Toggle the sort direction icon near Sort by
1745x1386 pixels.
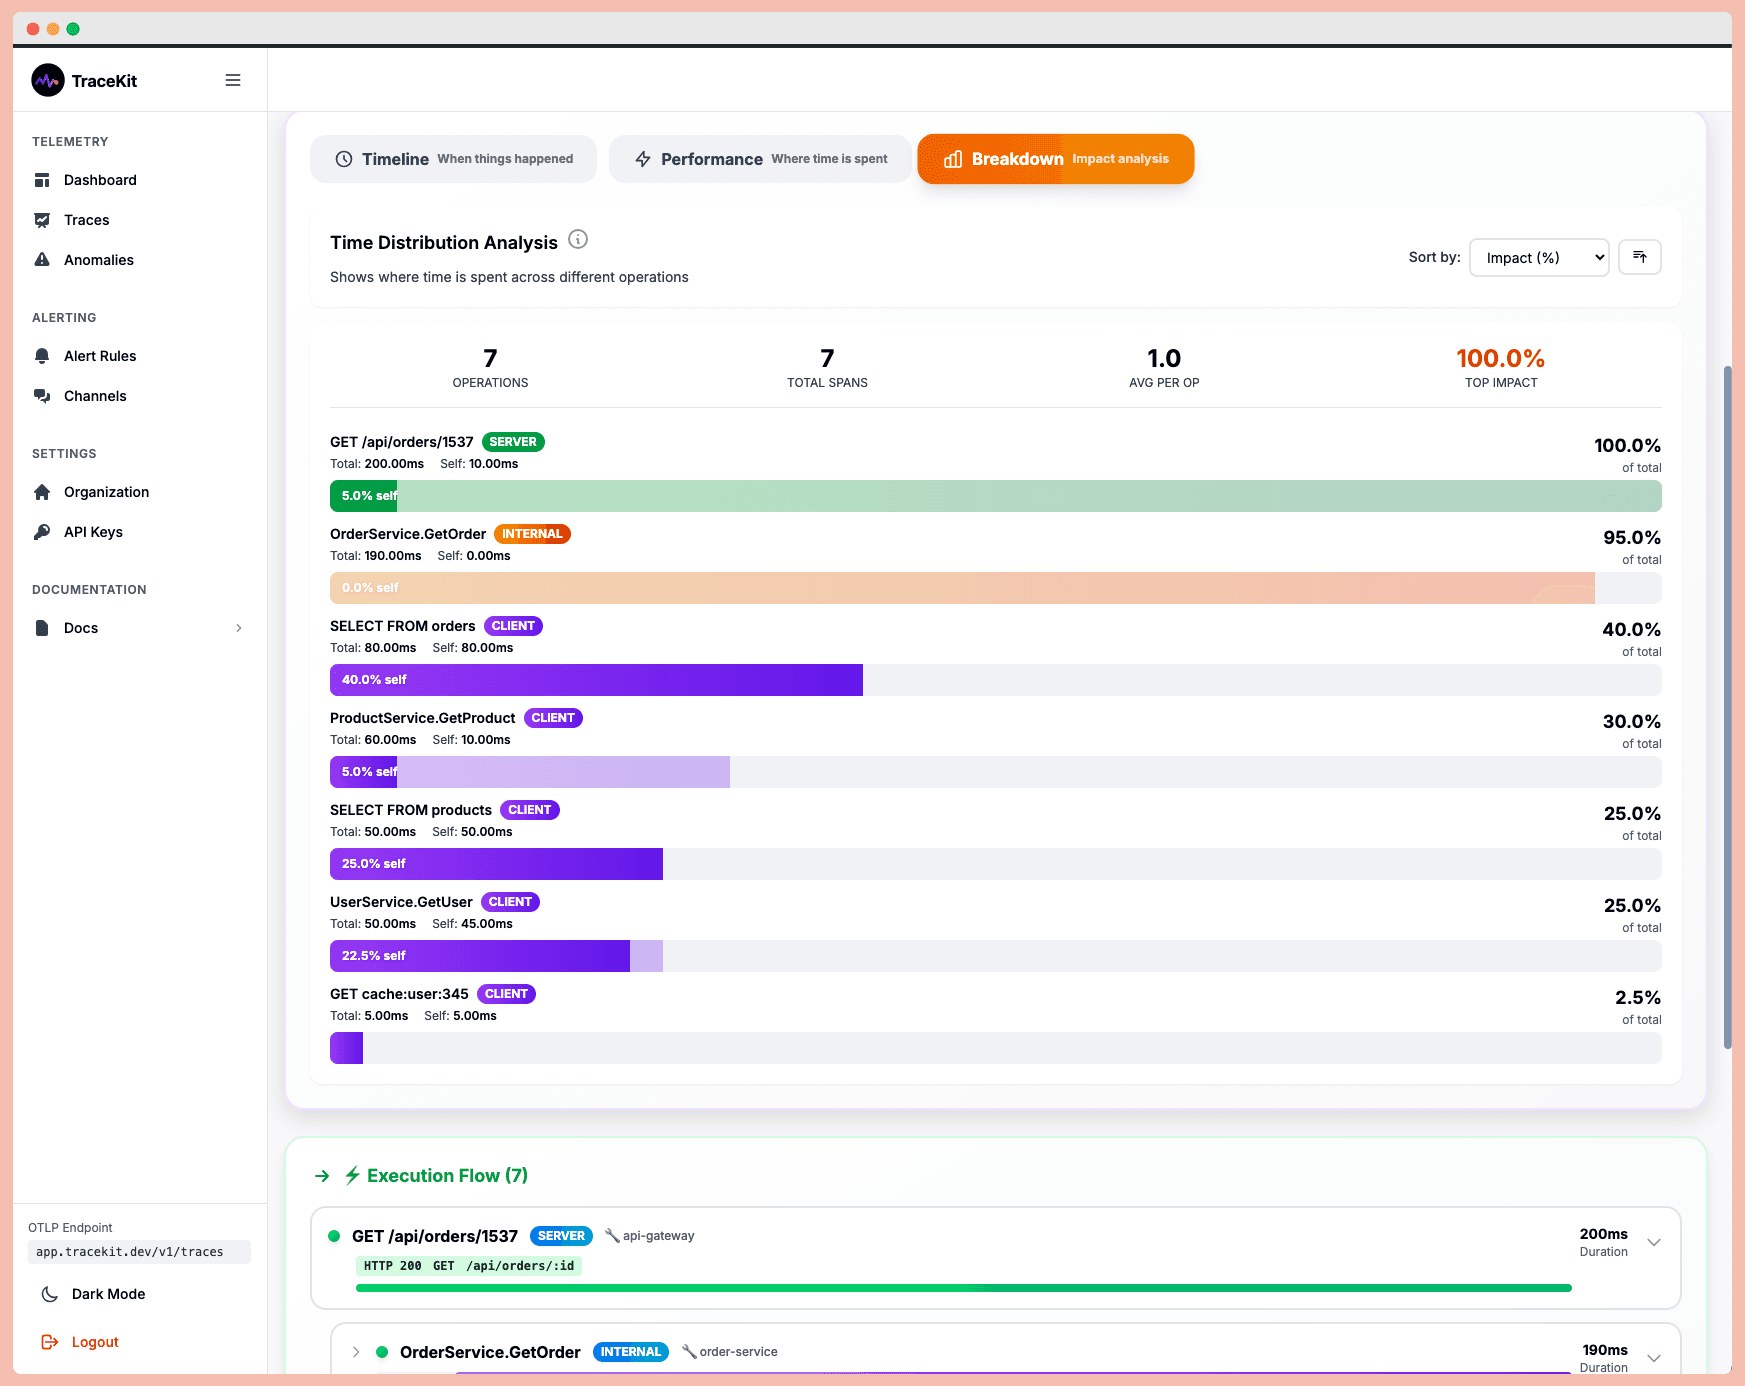tap(1639, 257)
